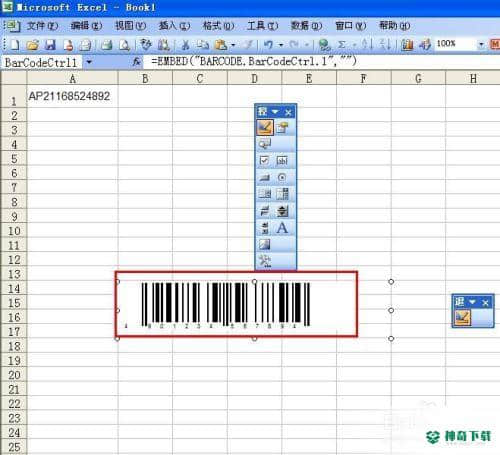Sort descending with the Z-A icon
The height and width of the screenshot is (455, 500).
385,44
